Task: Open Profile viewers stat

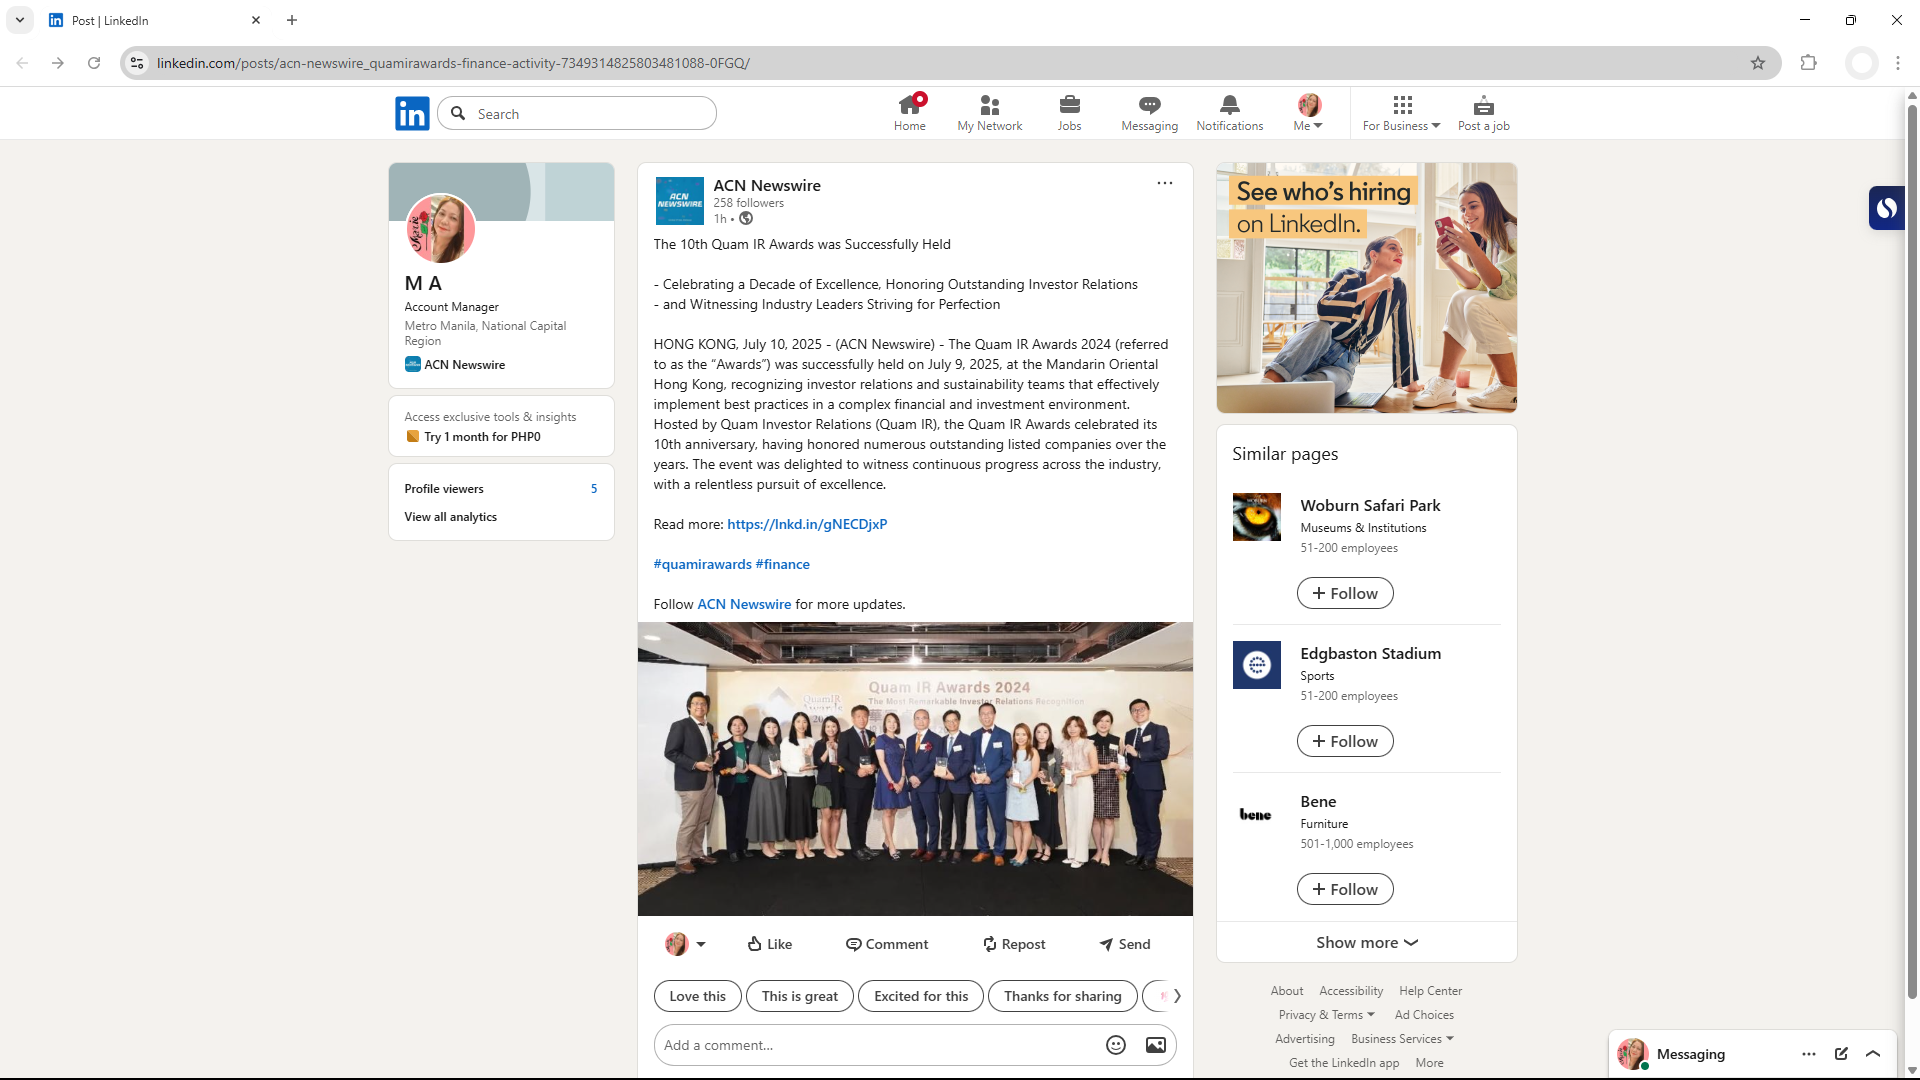Action: pyautogui.click(x=501, y=489)
